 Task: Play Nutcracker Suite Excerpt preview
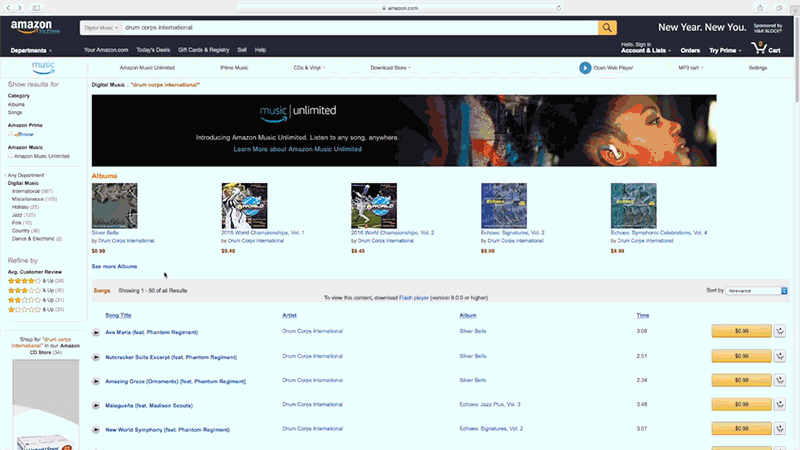click(96, 357)
